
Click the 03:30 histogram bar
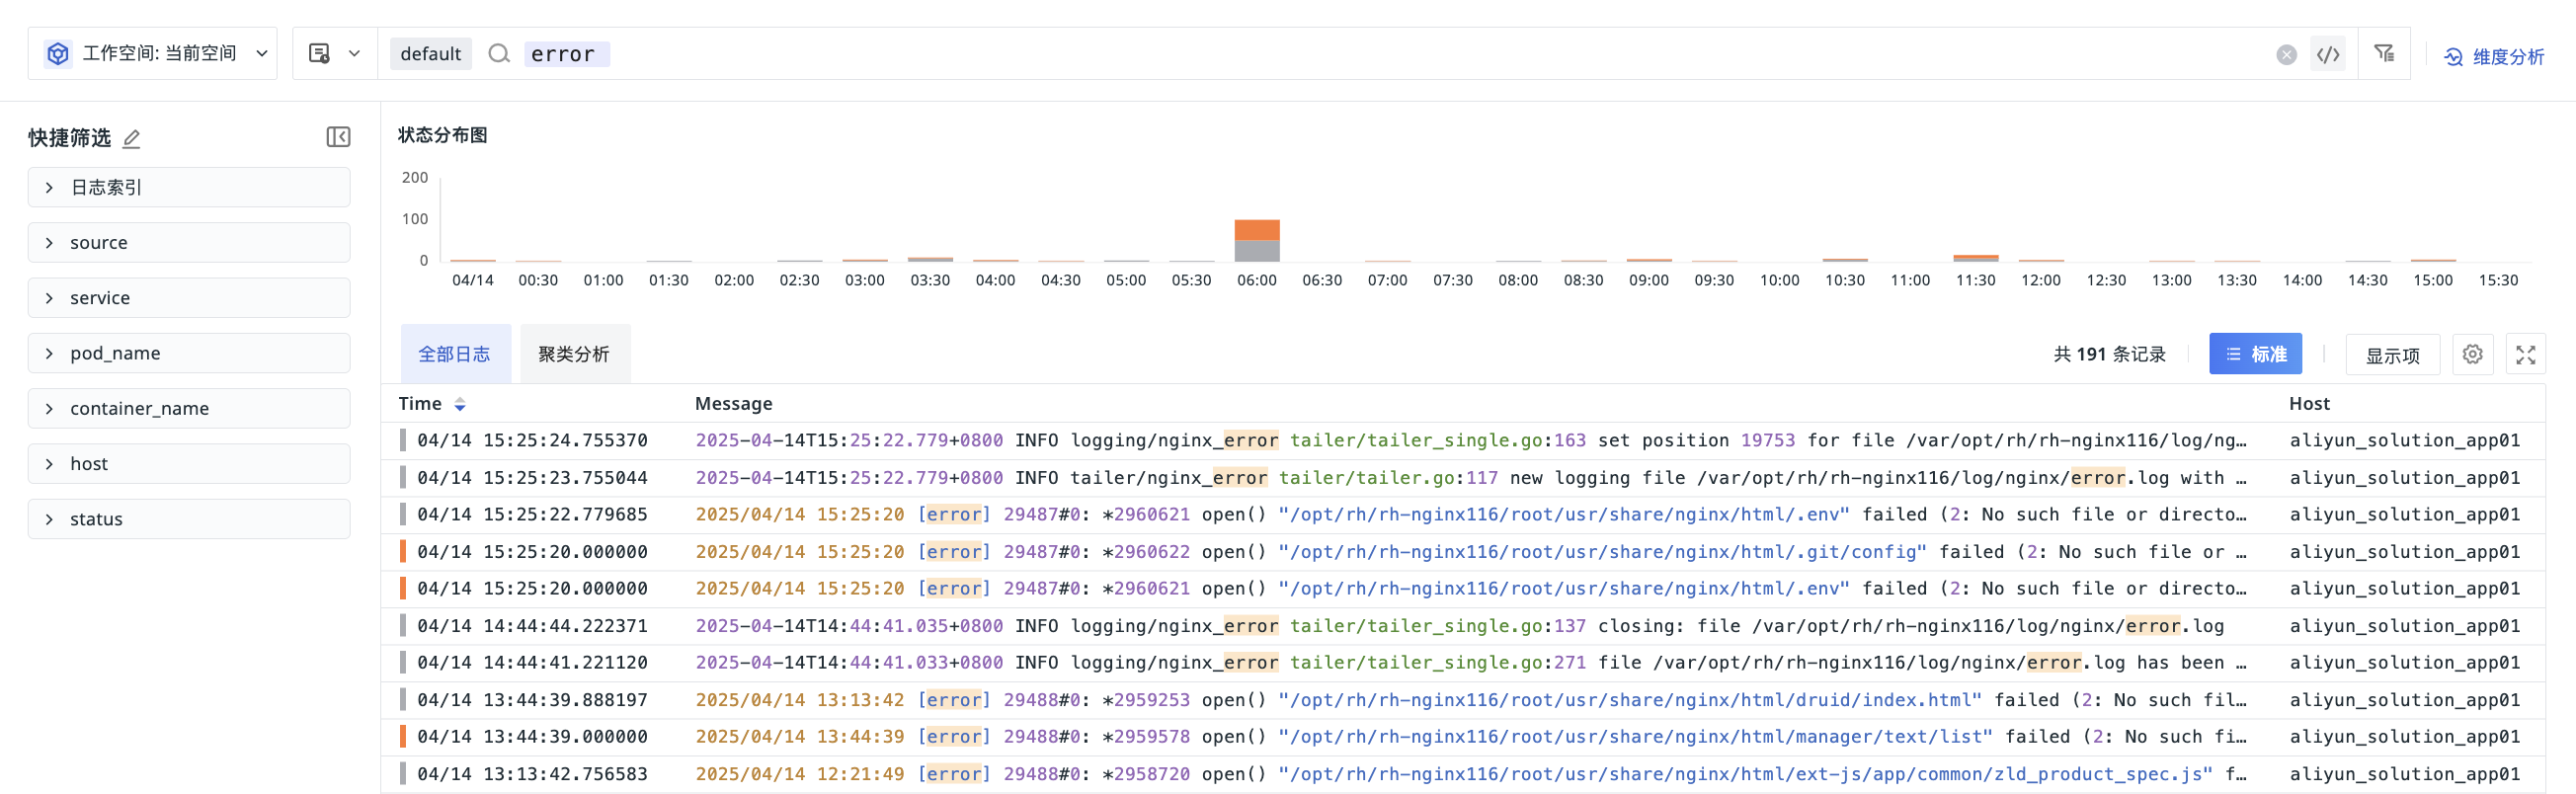[930, 259]
